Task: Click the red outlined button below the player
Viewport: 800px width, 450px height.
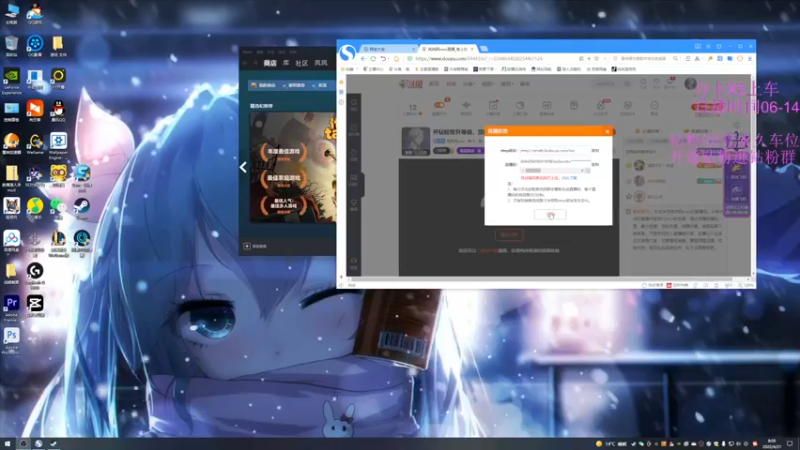Action: click(x=509, y=235)
